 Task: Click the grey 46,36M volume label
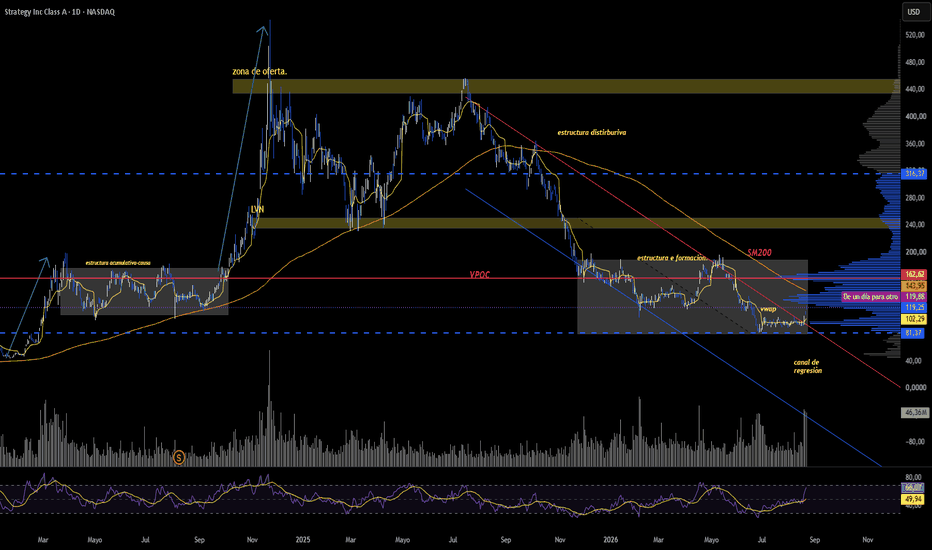coord(915,412)
